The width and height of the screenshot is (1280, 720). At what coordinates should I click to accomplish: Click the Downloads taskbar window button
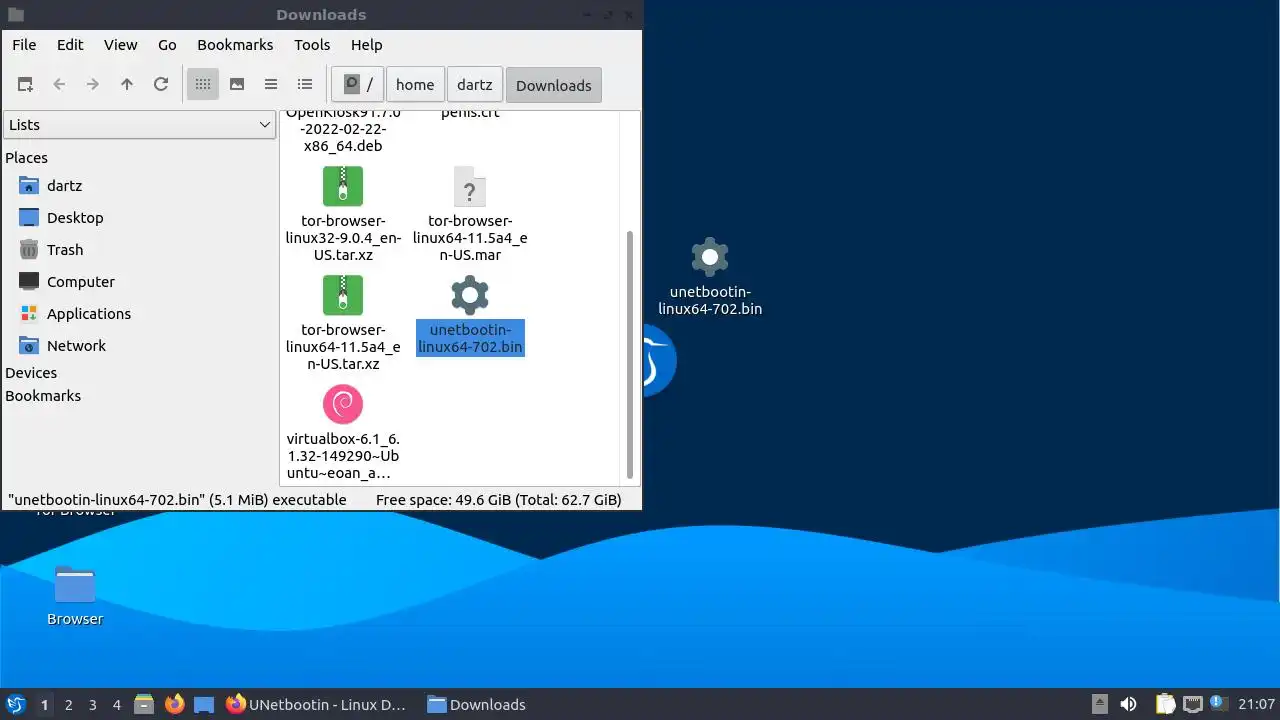click(476, 704)
